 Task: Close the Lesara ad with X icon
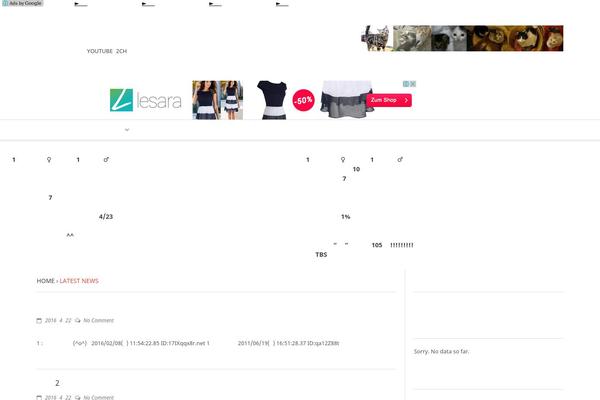coord(413,84)
